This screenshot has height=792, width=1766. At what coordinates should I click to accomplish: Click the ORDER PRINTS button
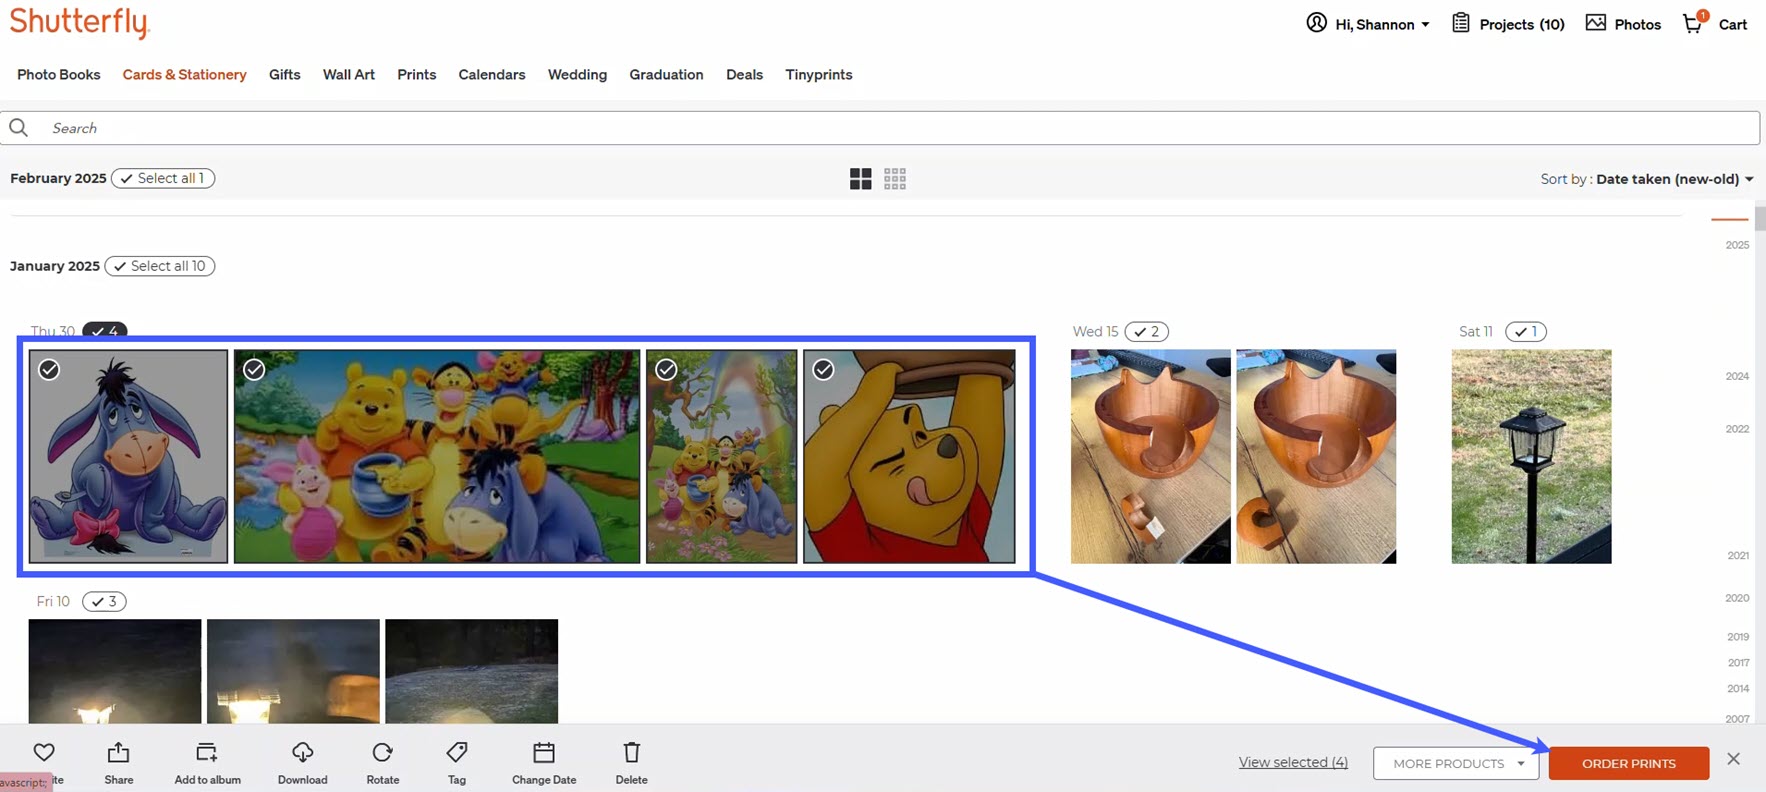[x=1629, y=763]
